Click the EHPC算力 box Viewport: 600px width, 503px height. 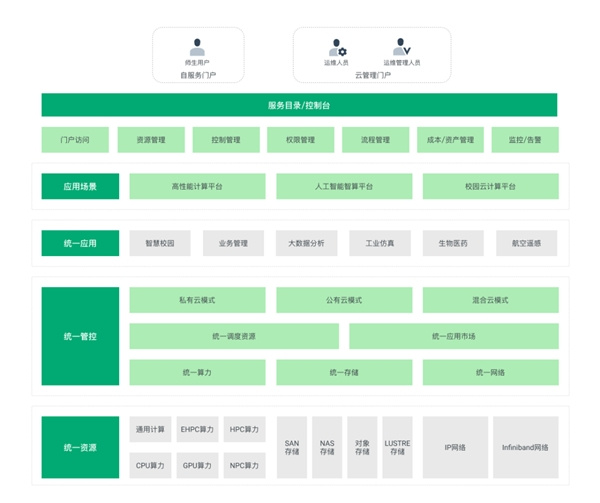pyautogui.click(x=197, y=429)
